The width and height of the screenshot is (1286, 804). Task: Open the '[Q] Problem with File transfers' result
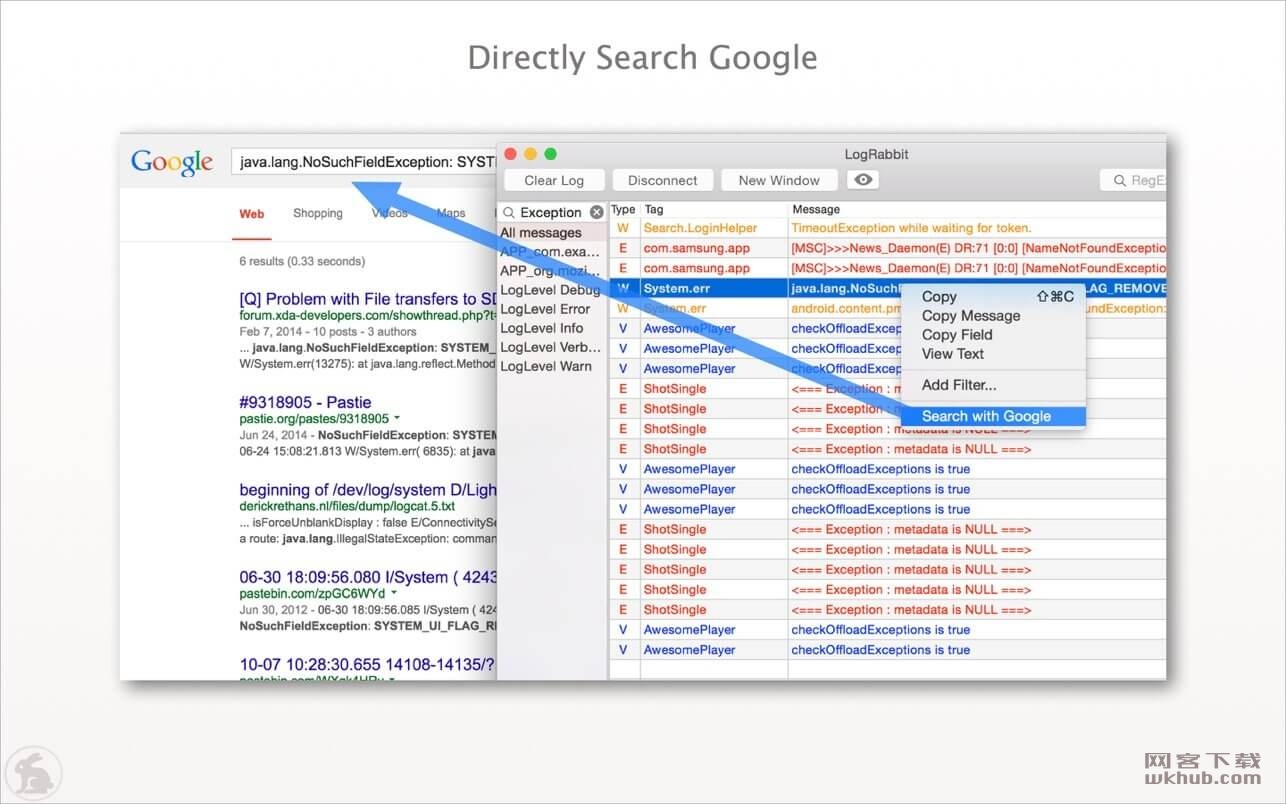tap(368, 299)
